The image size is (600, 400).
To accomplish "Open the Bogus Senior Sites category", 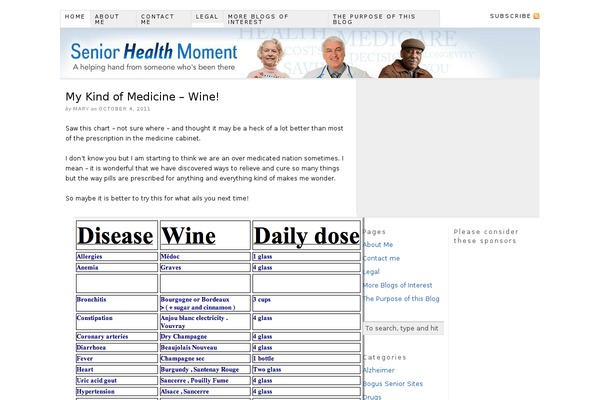I will click(x=393, y=384).
